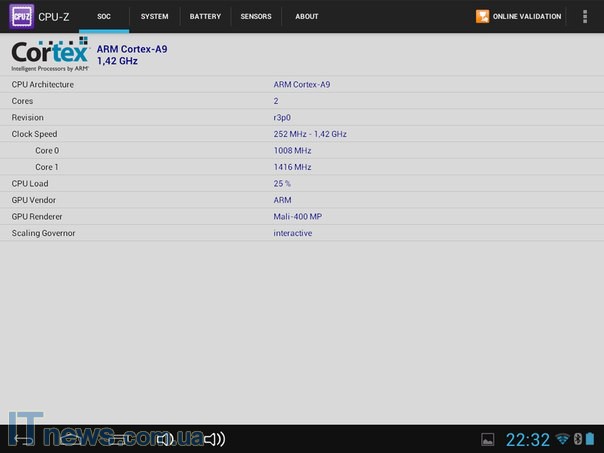The image size is (604, 453).
Task: Click the Online Validation button text
Action: point(527,16)
